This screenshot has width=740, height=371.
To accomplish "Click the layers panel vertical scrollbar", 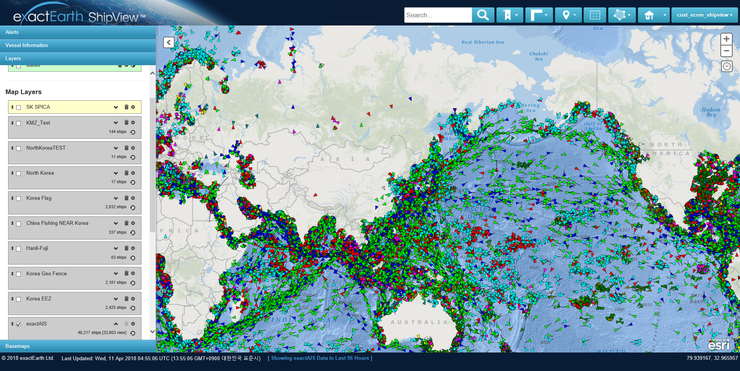I will click(x=152, y=165).
